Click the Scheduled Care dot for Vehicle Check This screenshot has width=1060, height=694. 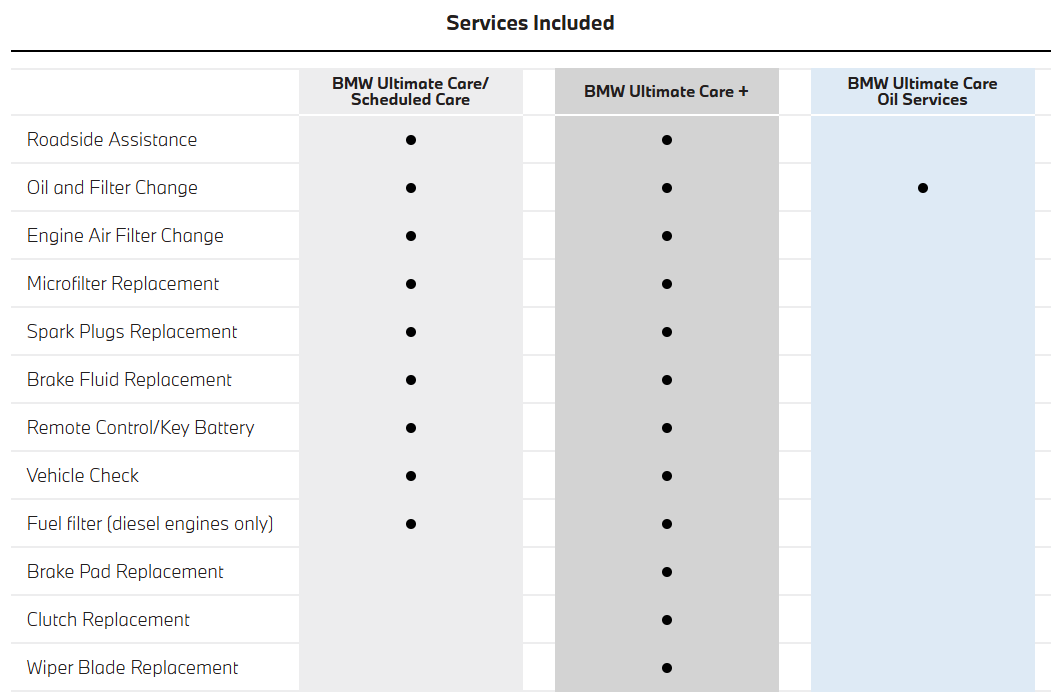pos(410,476)
